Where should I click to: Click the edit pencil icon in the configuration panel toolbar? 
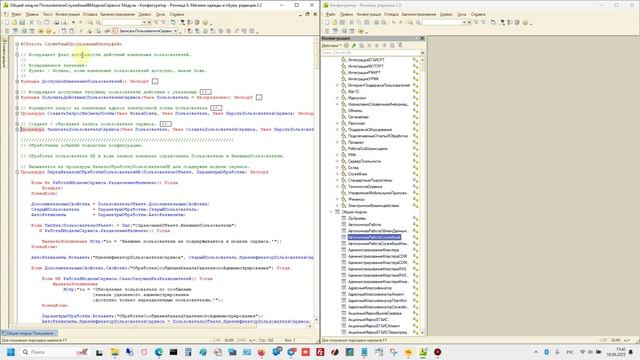pos(354,45)
